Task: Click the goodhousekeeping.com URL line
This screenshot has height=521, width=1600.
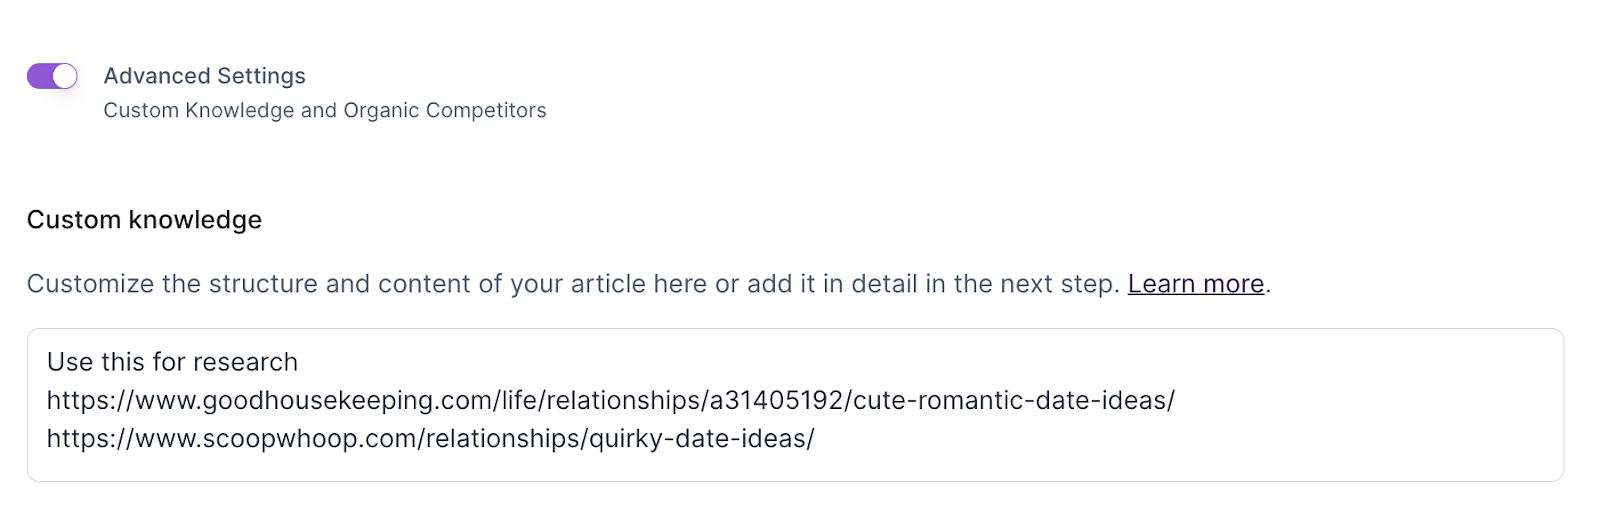Action: pyautogui.click(x=610, y=400)
